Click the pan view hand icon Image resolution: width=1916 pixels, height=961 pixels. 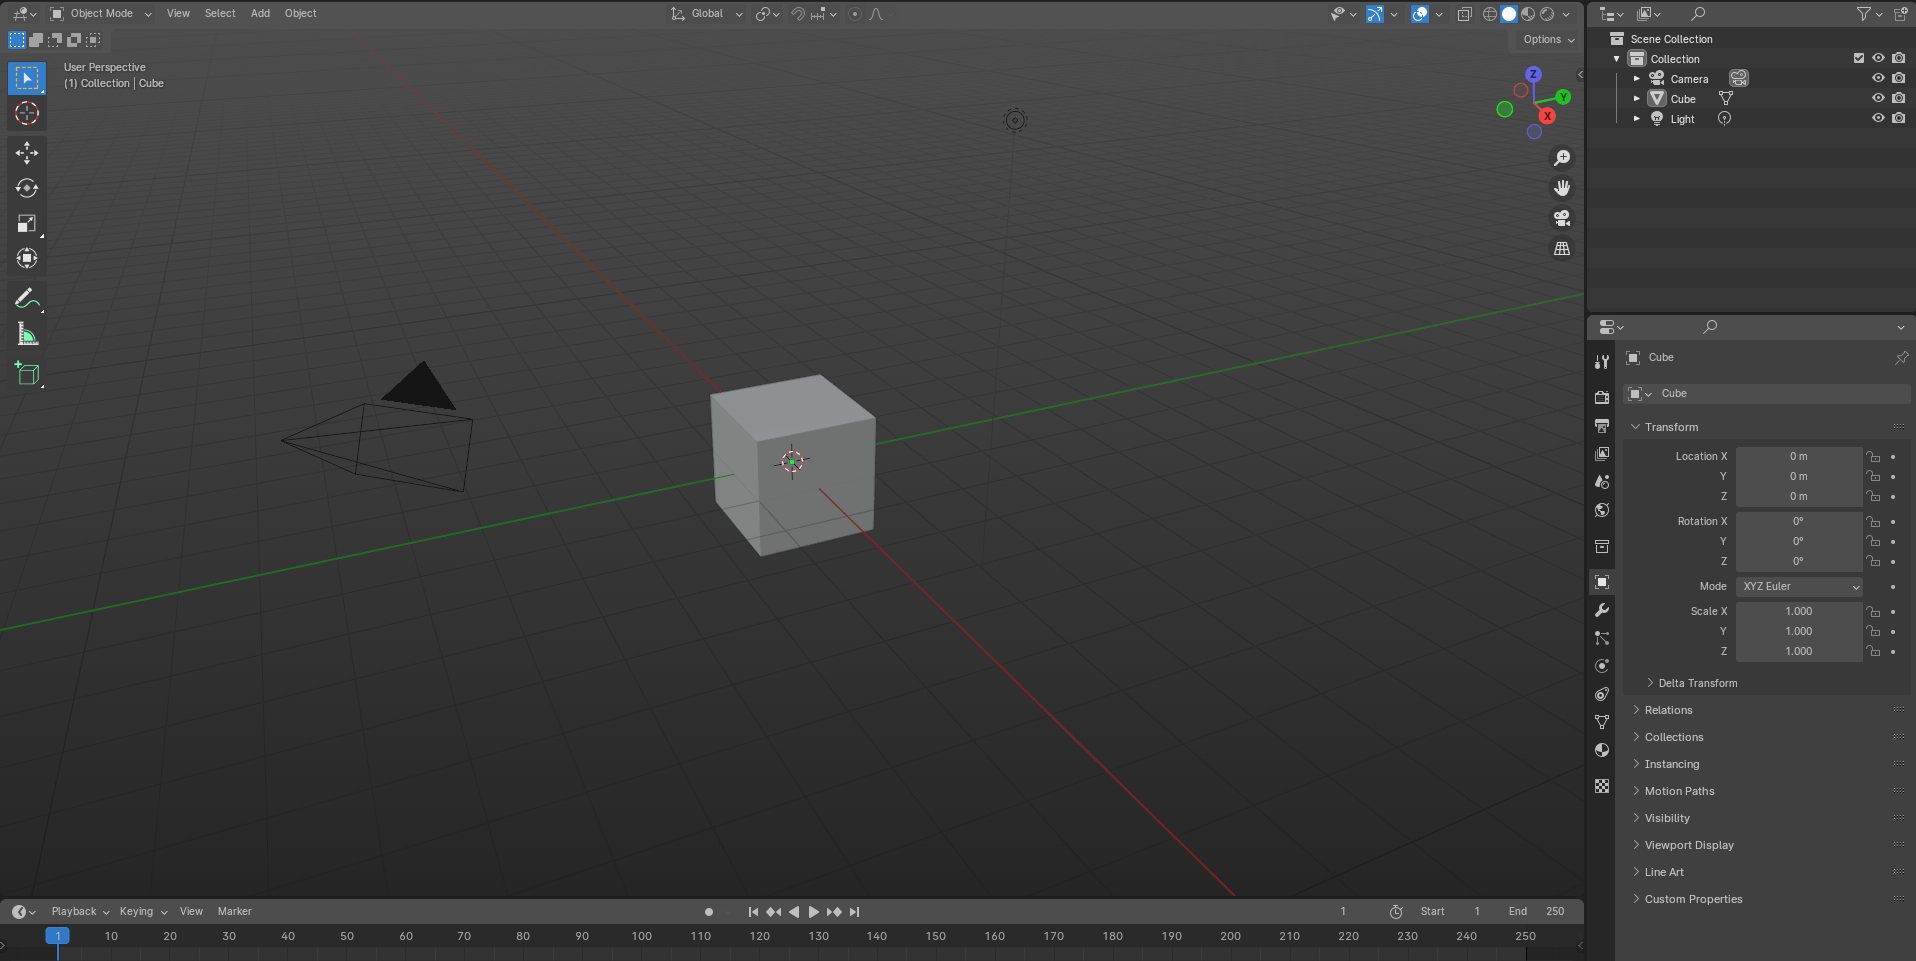1562,188
